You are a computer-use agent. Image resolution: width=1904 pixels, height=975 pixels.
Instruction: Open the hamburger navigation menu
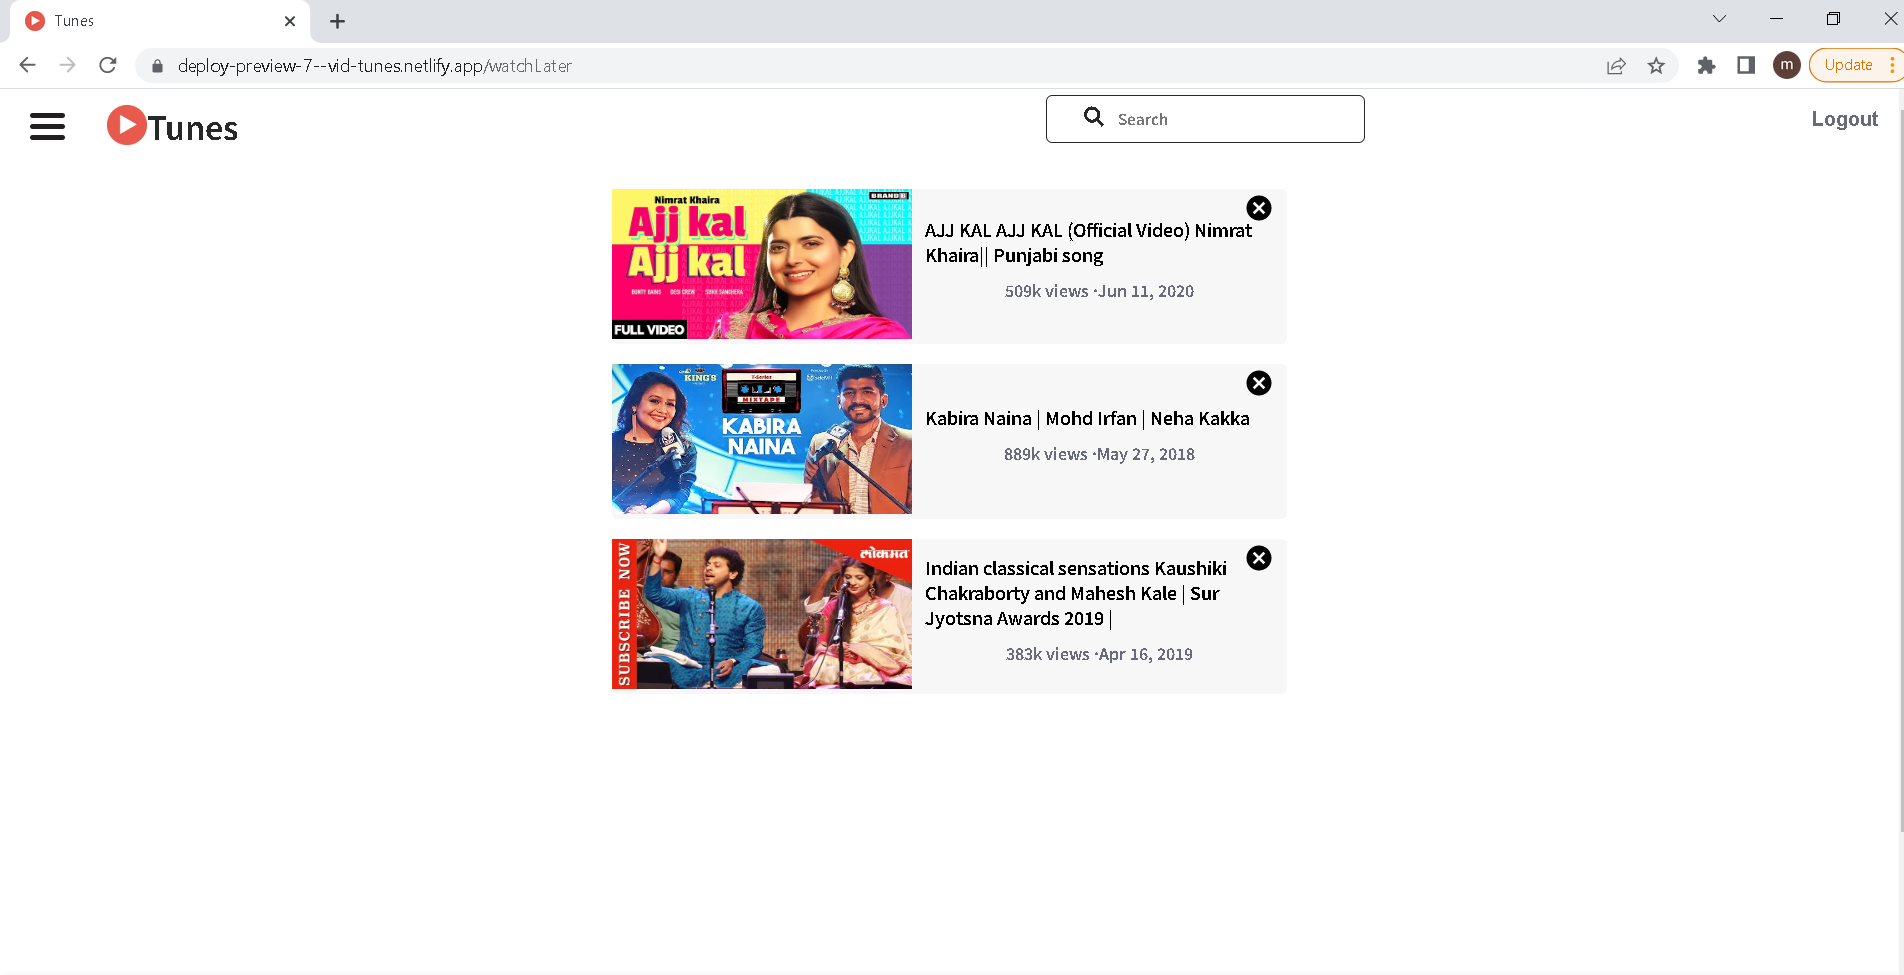47,126
